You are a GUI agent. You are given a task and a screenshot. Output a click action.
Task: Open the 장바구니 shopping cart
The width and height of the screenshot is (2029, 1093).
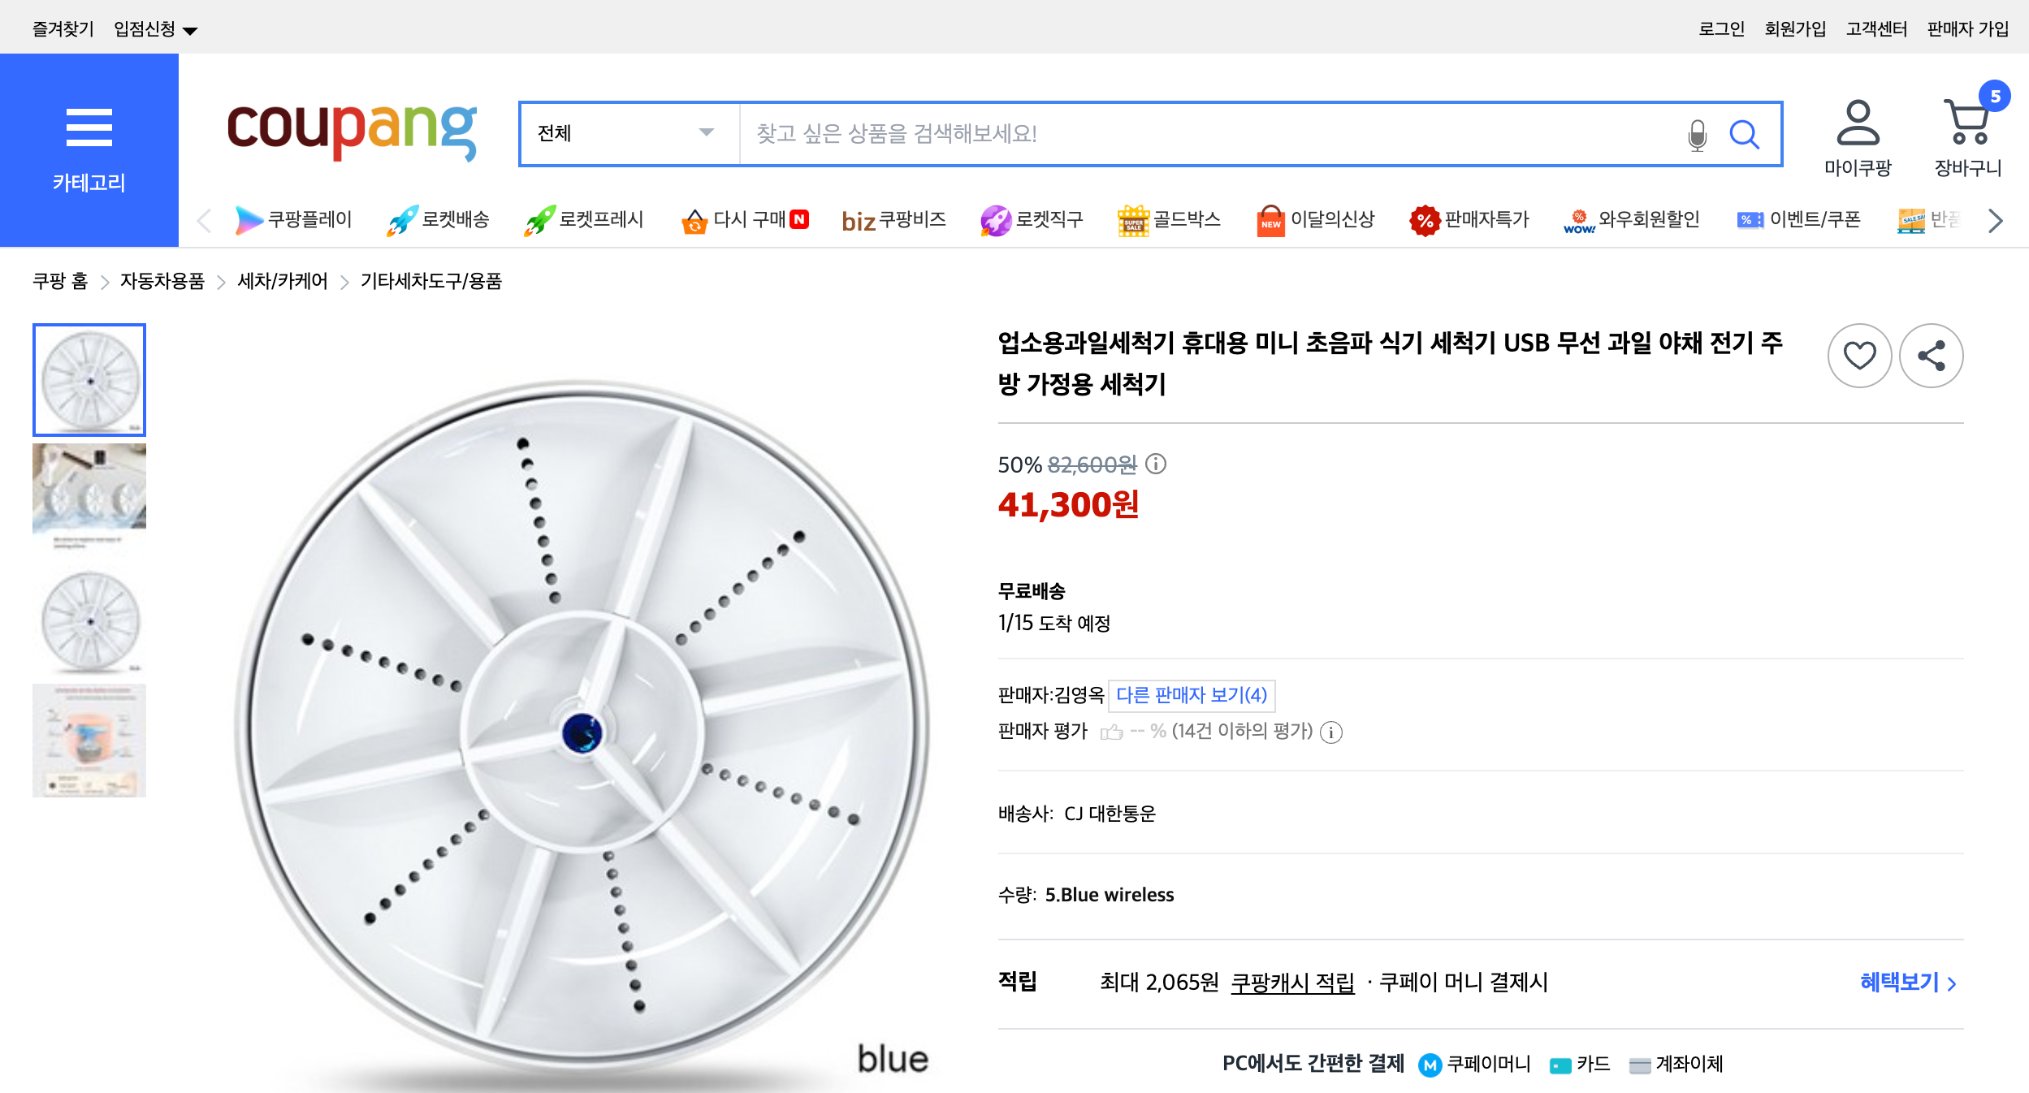click(1968, 128)
